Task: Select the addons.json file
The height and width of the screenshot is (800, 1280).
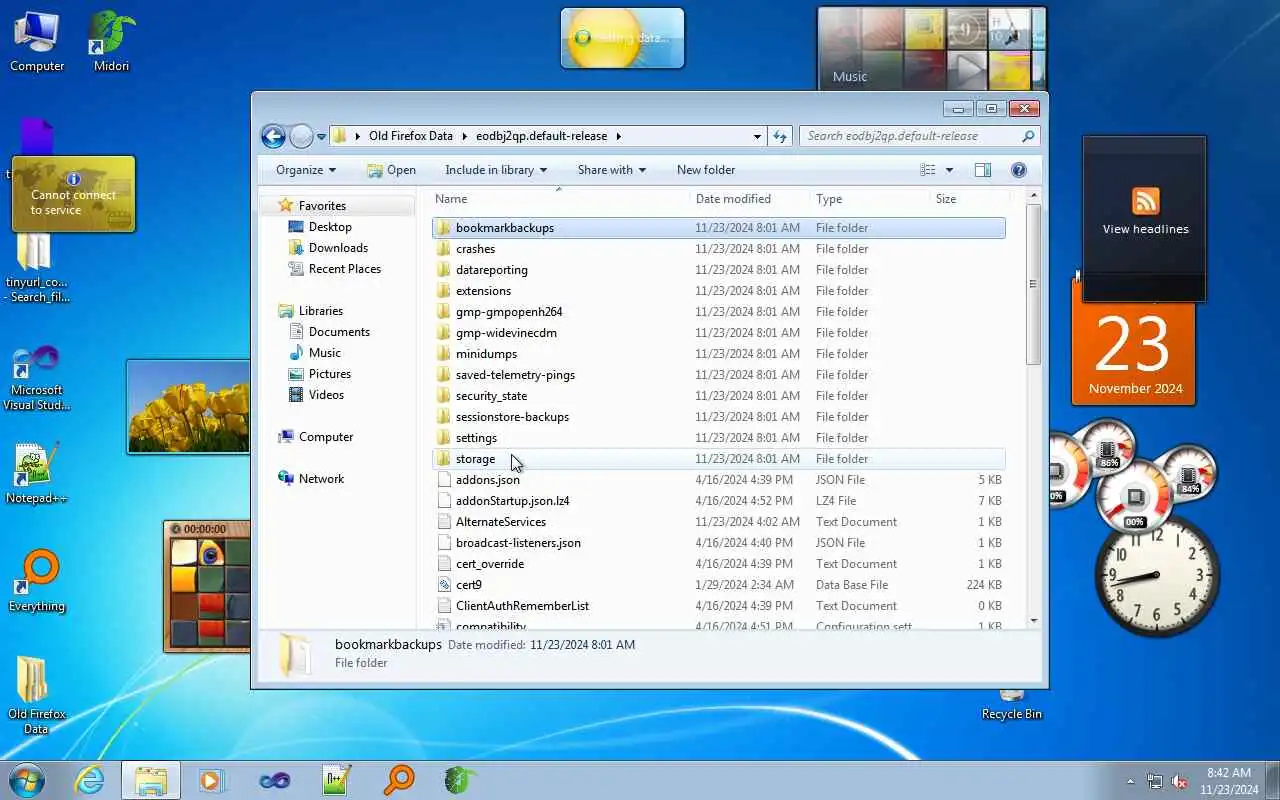Action: pos(718,480)
